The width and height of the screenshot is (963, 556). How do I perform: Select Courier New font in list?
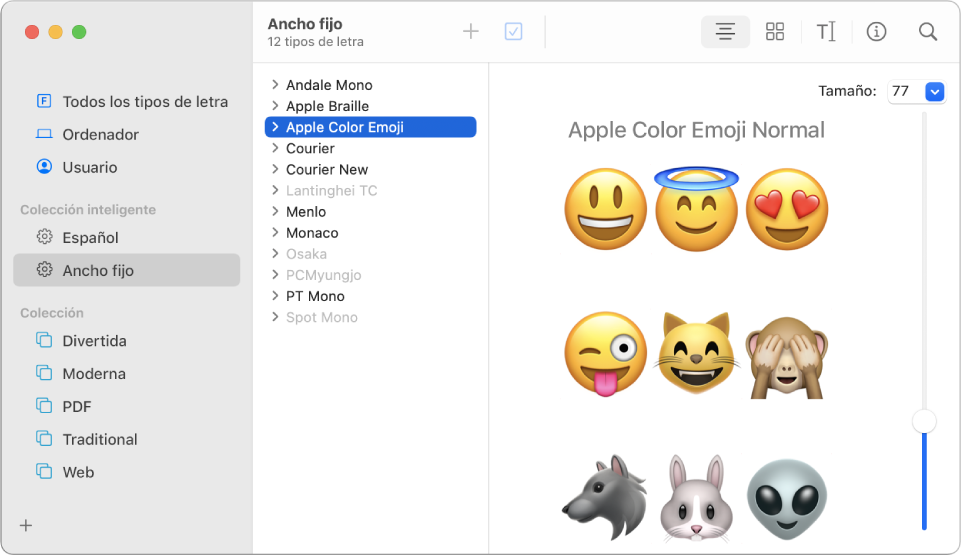327,169
